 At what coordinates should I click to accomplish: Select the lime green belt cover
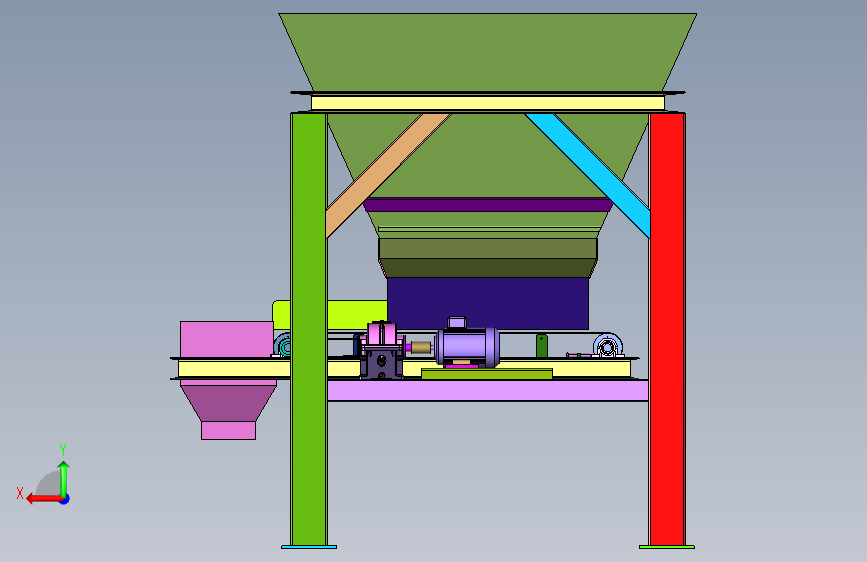pos(357,315)
